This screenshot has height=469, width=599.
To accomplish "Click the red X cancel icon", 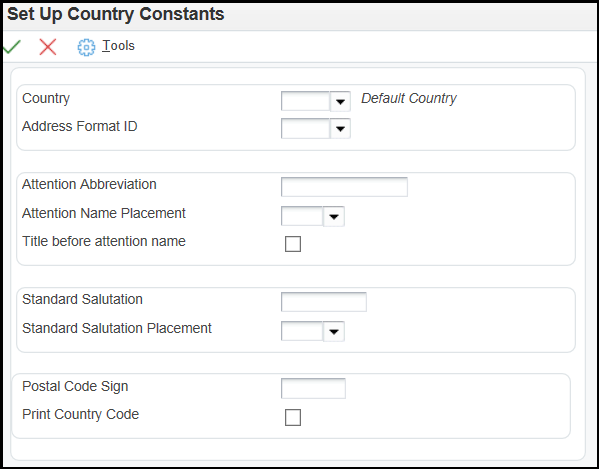I will pos(48,47).
